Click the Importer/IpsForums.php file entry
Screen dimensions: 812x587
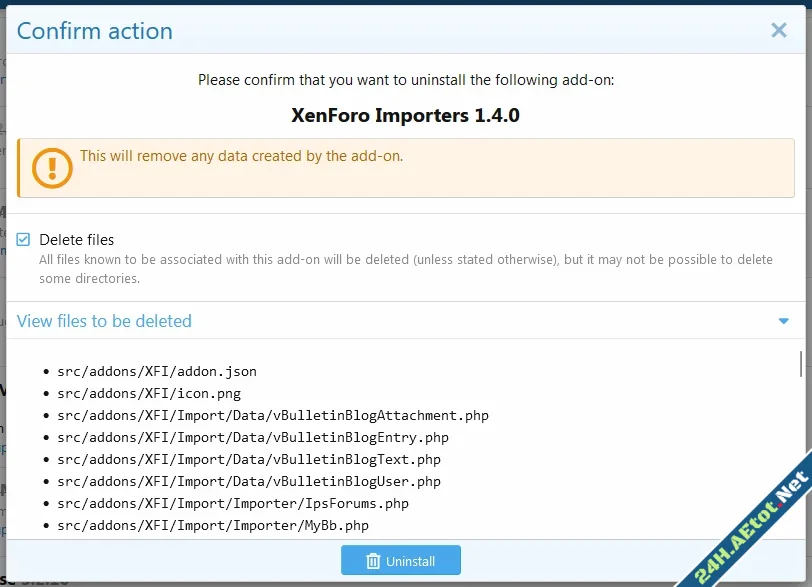[233, 503]
